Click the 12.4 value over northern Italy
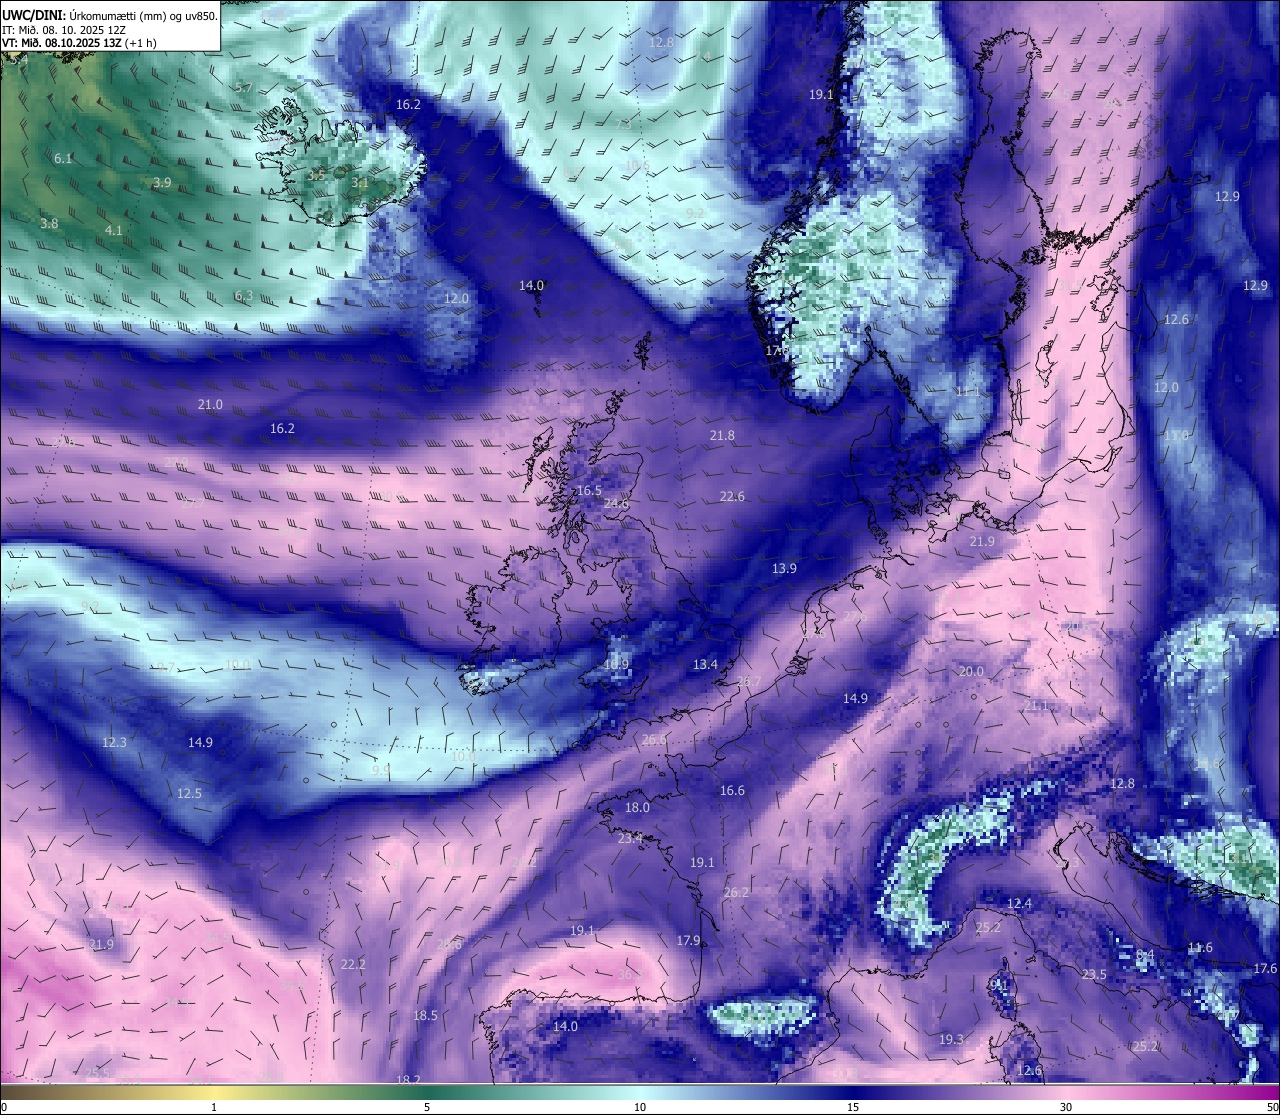This screenshot has width=1280, height=1115. (x=1019, y=904)
